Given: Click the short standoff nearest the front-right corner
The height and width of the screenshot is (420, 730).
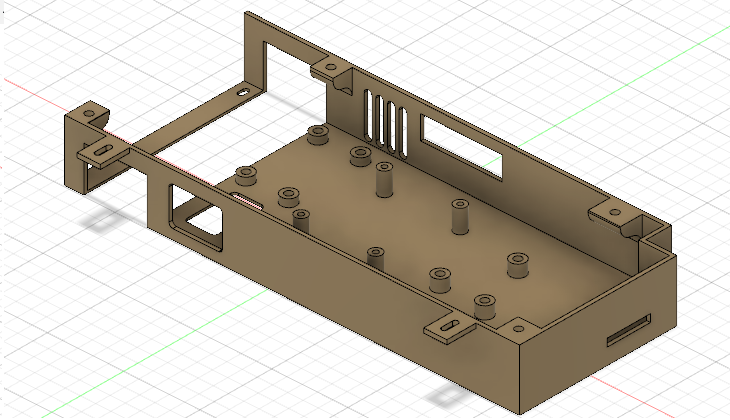Looking at the screenshot, I should pyautogui.click(x=485, y=306).
